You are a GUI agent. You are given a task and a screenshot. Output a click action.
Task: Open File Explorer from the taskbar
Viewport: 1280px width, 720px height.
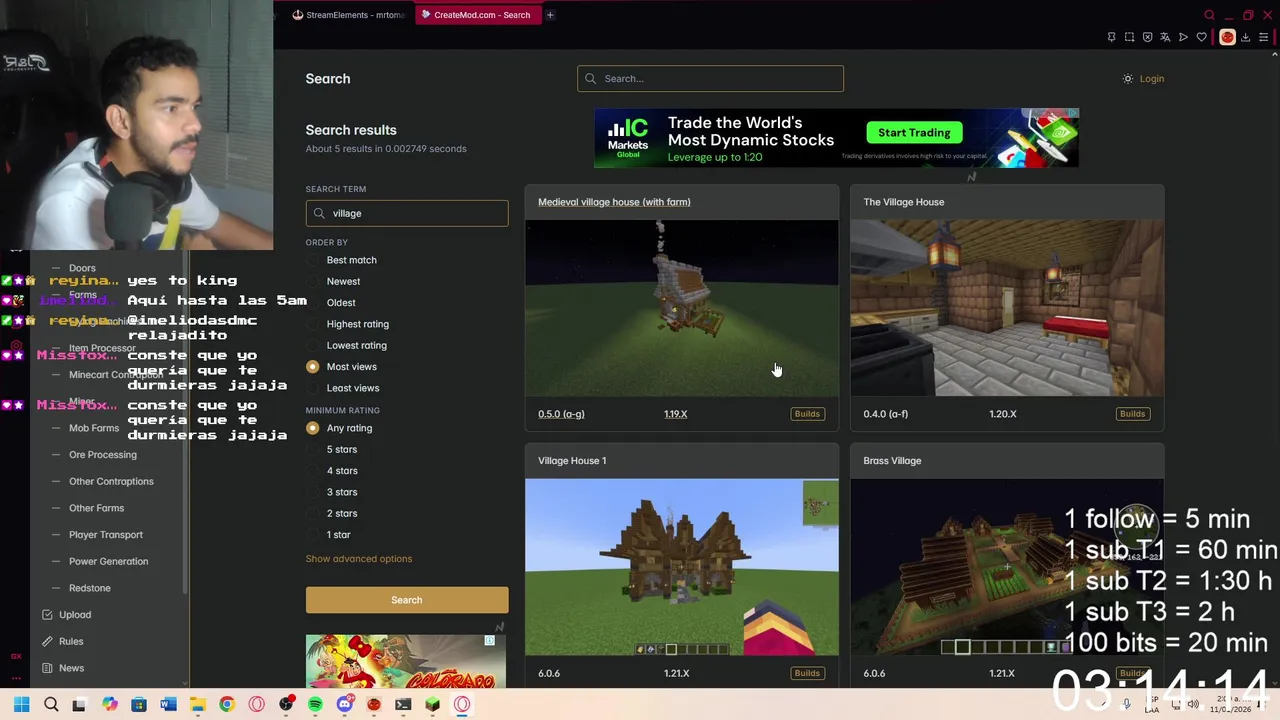pos(198,704)
